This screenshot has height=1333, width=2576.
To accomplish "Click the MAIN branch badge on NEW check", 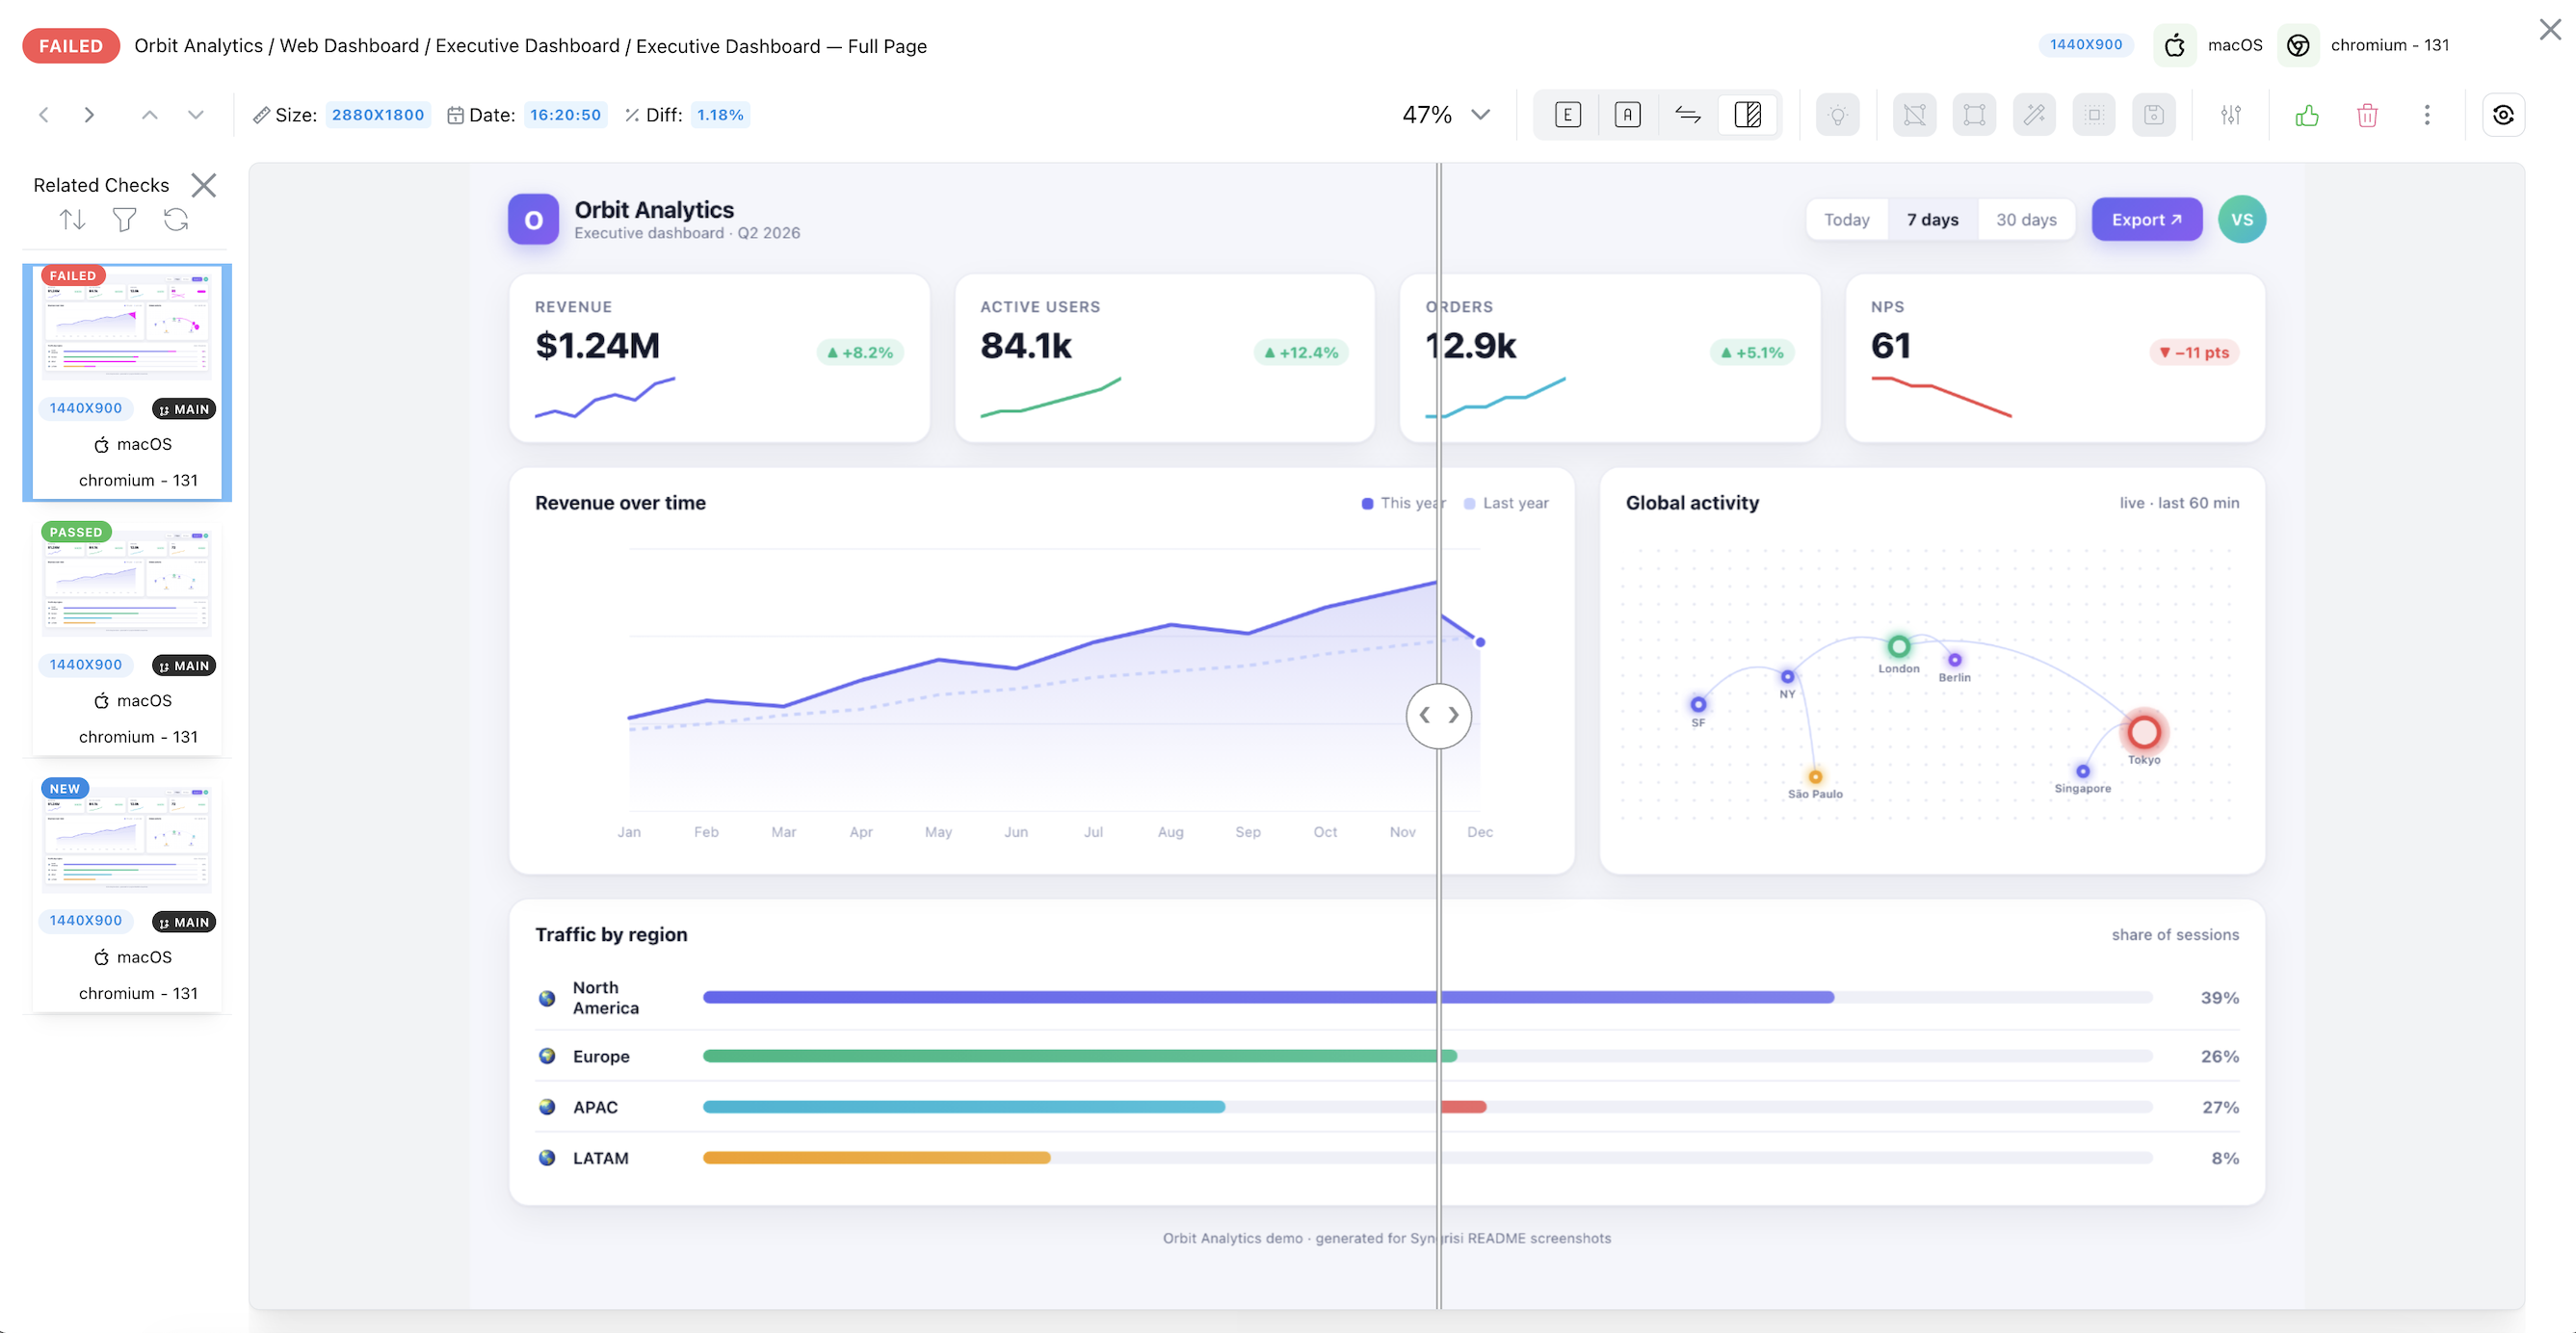I will 184,922.
